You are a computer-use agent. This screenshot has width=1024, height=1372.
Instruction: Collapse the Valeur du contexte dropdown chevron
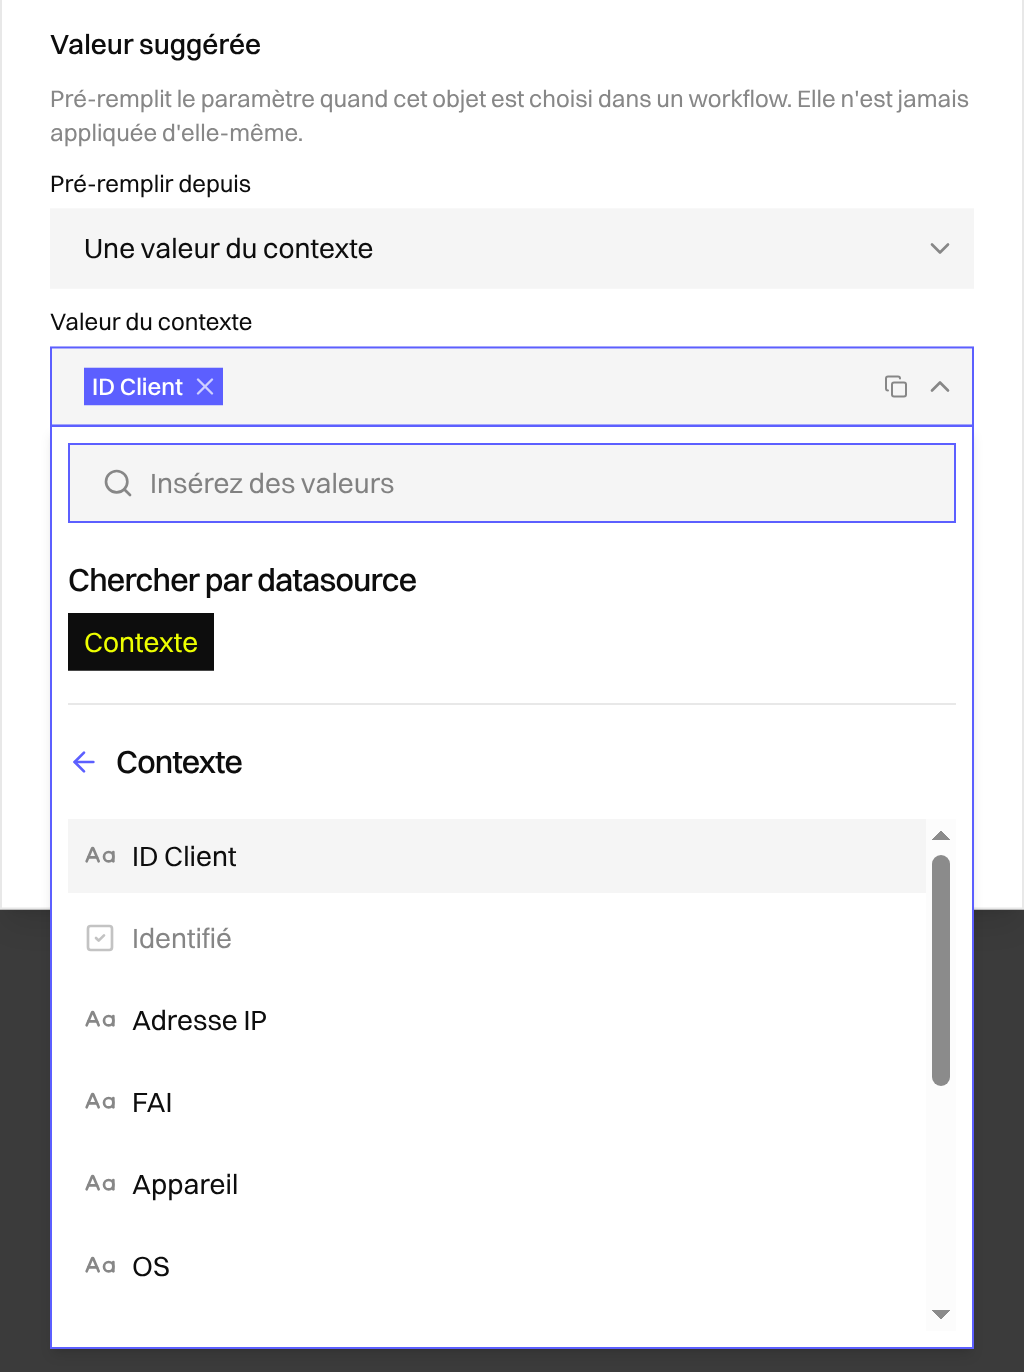[x=940, y=387]
